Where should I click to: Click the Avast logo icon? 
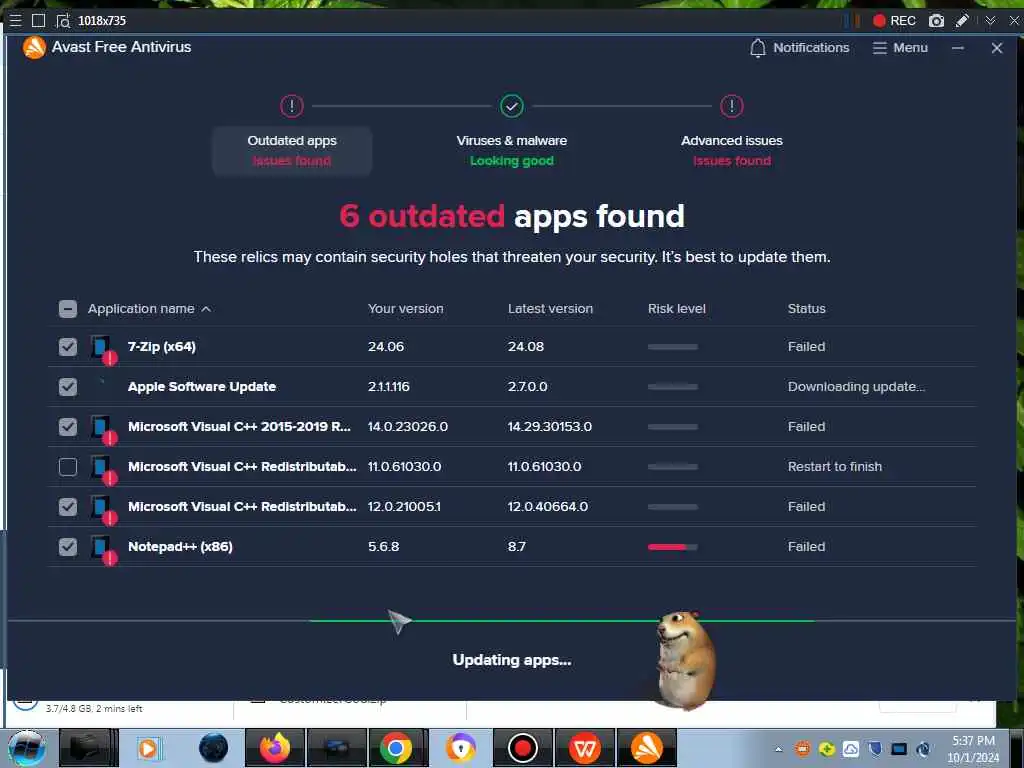[x=34, y=47]
